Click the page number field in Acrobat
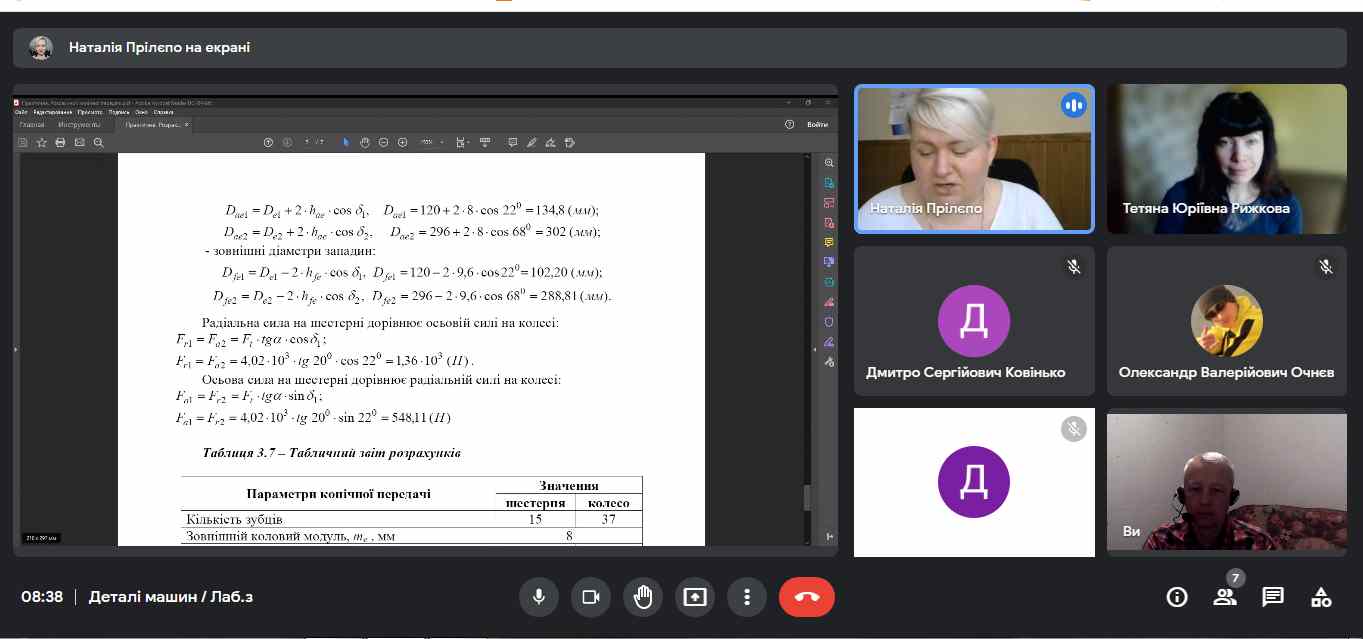The width and height of the screenshot is (1363, 639). point(308,142)
